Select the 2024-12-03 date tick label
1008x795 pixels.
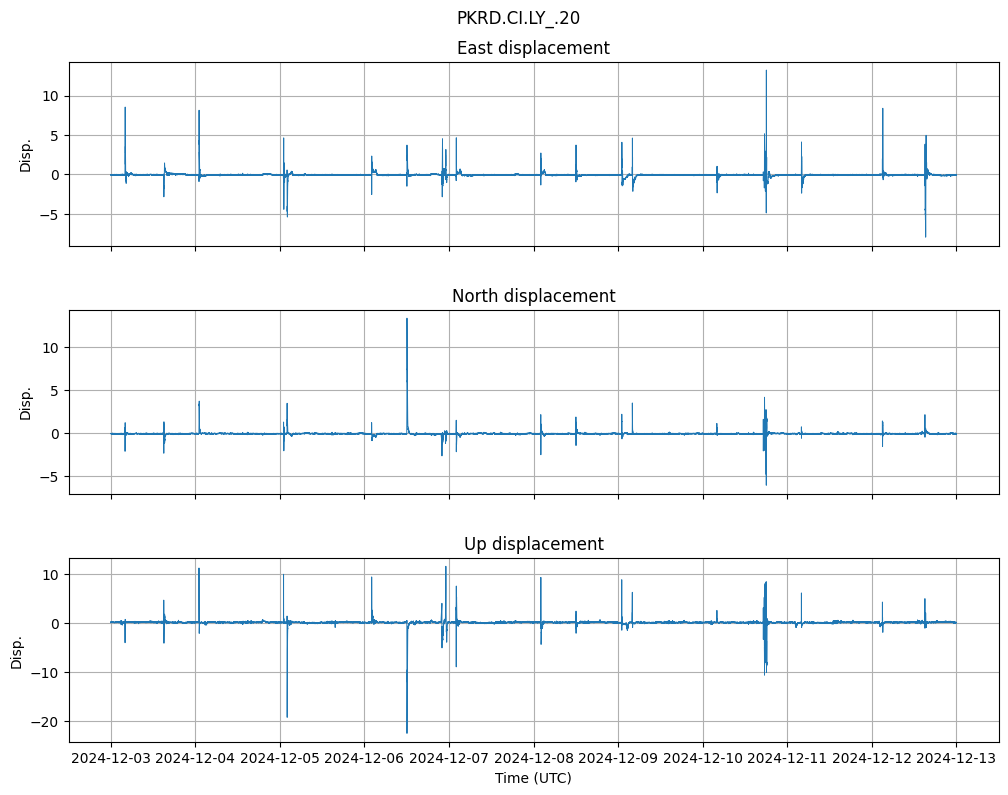tap(111, 758)
